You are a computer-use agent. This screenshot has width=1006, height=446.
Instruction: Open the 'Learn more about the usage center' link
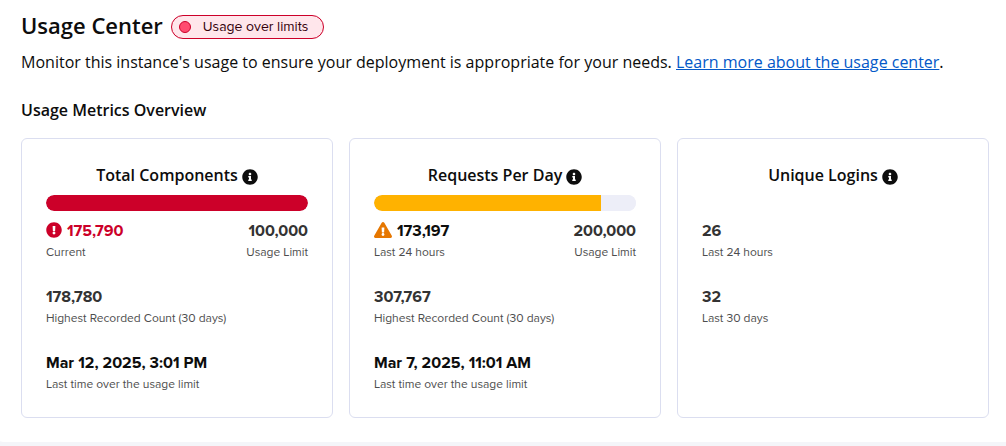(x=807, y=62)
